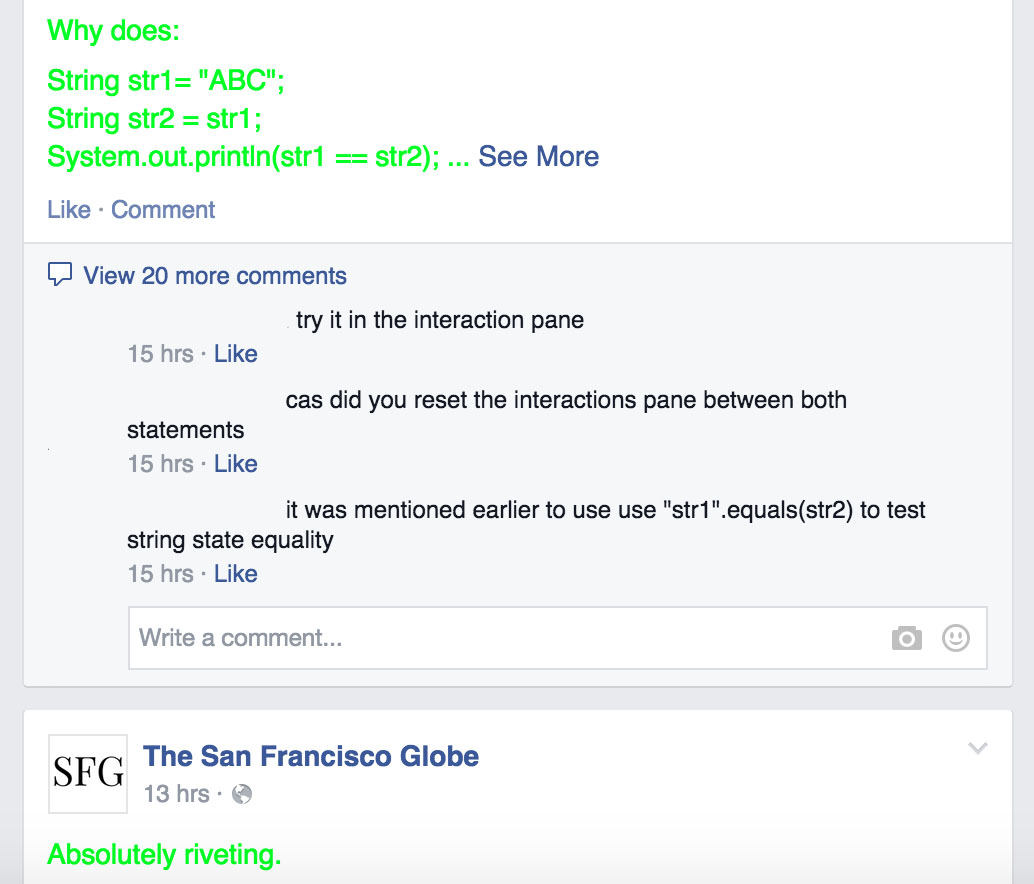Like the comment about string state equality

[x=236, y=574]
